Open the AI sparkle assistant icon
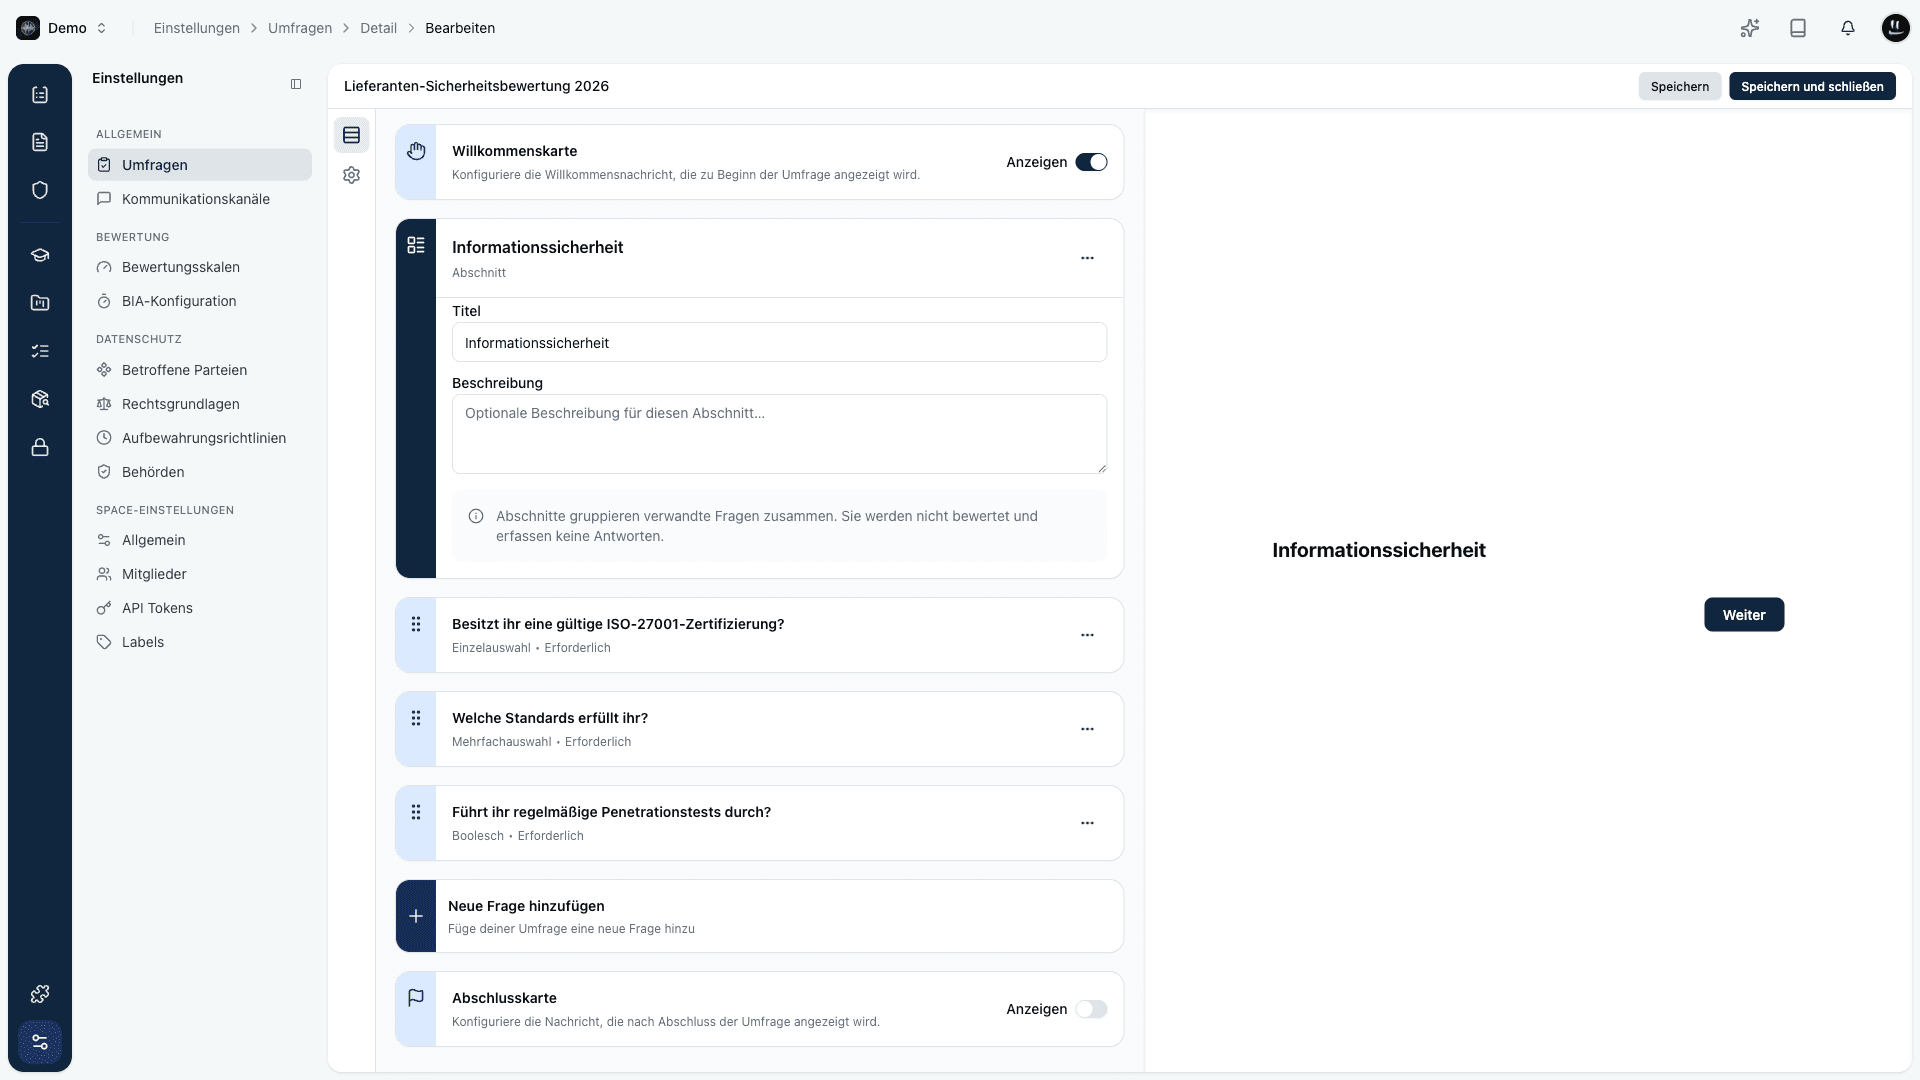The image size is (1920, 1080). [1749, 28]
